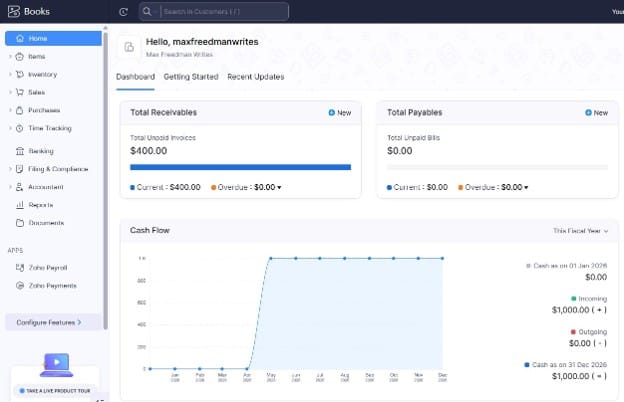Image resolution: width=624 pixels, height=402 pixels.
Task: Expand the Inventory sidebar section
Action: click(10, 74)
